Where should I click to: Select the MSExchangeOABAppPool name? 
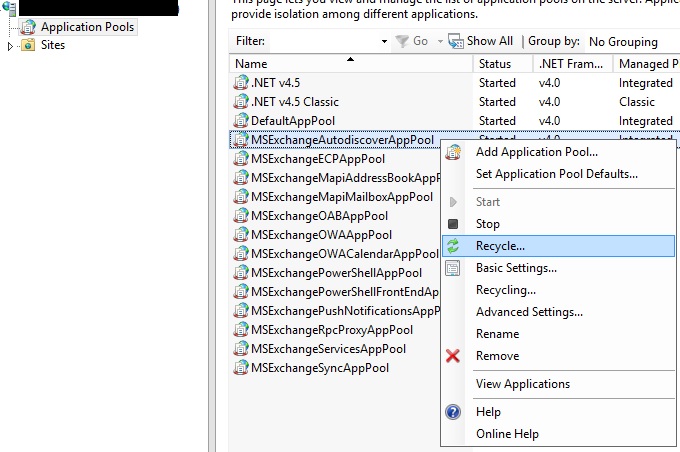pos(319,216)
